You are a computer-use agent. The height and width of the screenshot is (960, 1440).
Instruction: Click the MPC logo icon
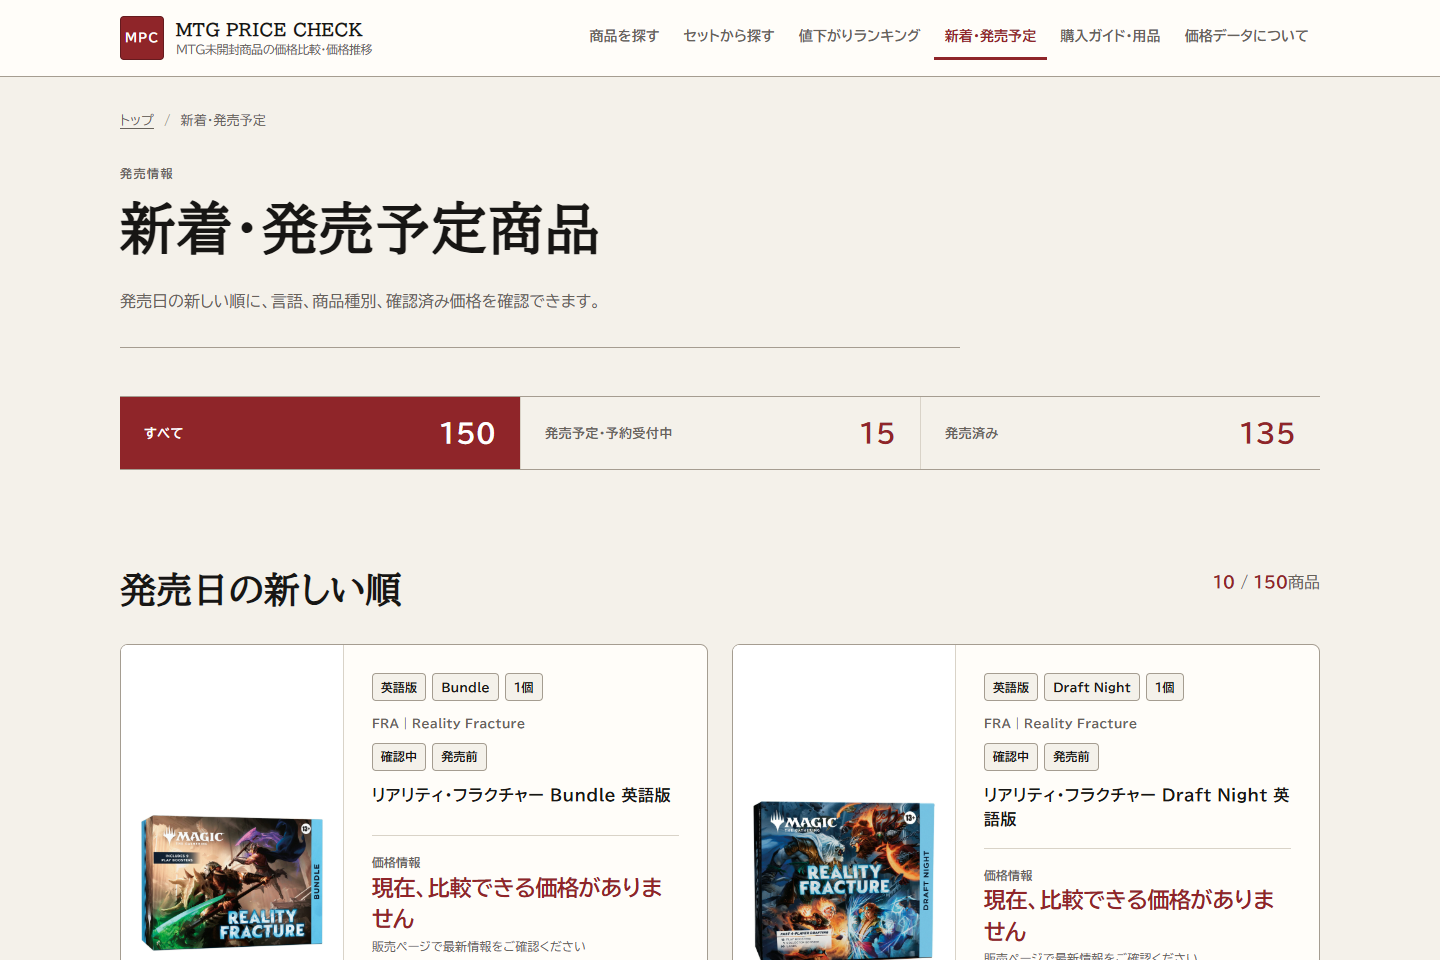[x=142, y=38]
